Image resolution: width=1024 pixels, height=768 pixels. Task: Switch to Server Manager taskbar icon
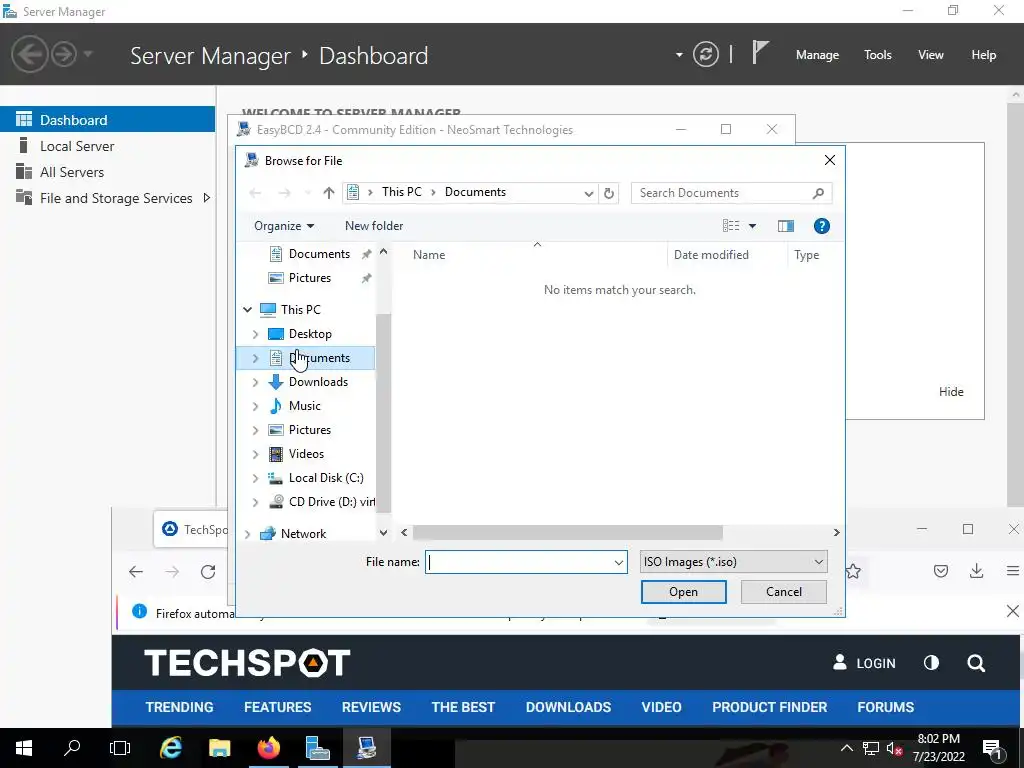[x=317, y=748]
